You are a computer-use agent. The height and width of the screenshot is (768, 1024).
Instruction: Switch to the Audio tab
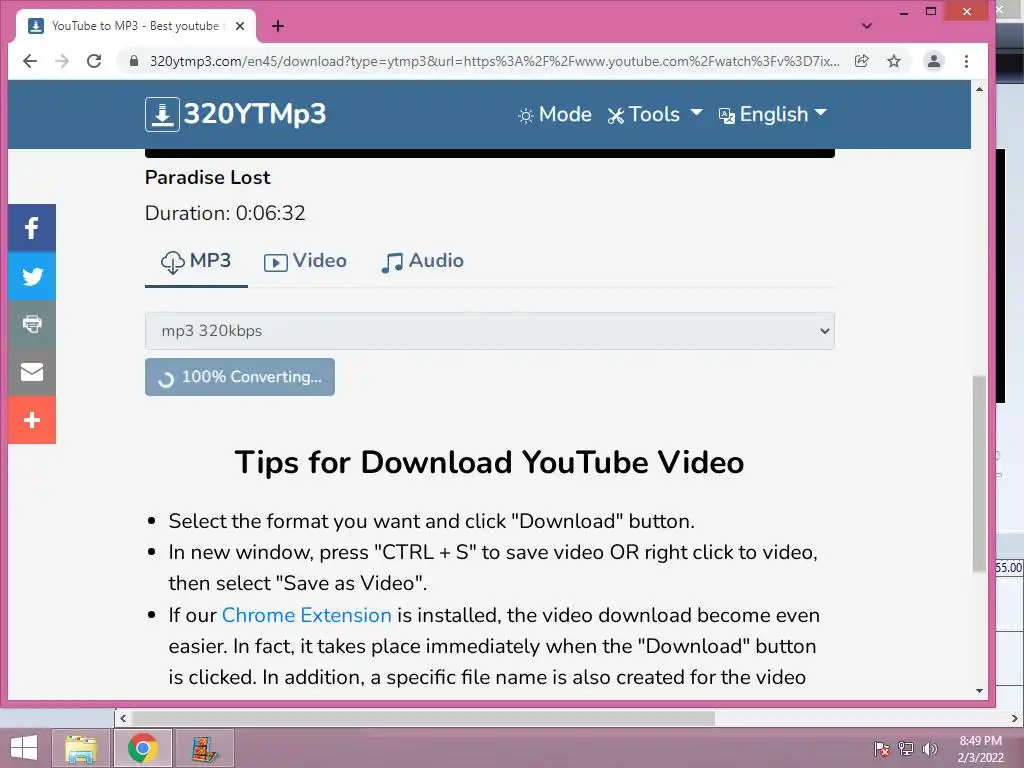[423, 261]
